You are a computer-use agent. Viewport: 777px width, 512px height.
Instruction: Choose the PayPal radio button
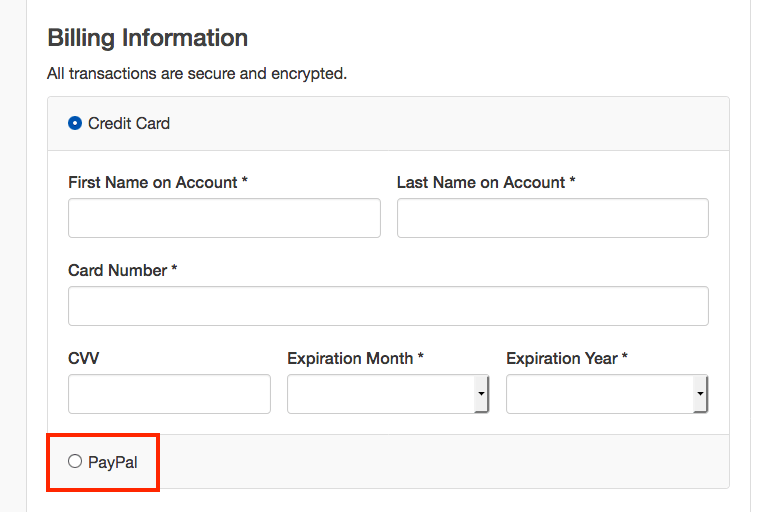coord(75,461)
